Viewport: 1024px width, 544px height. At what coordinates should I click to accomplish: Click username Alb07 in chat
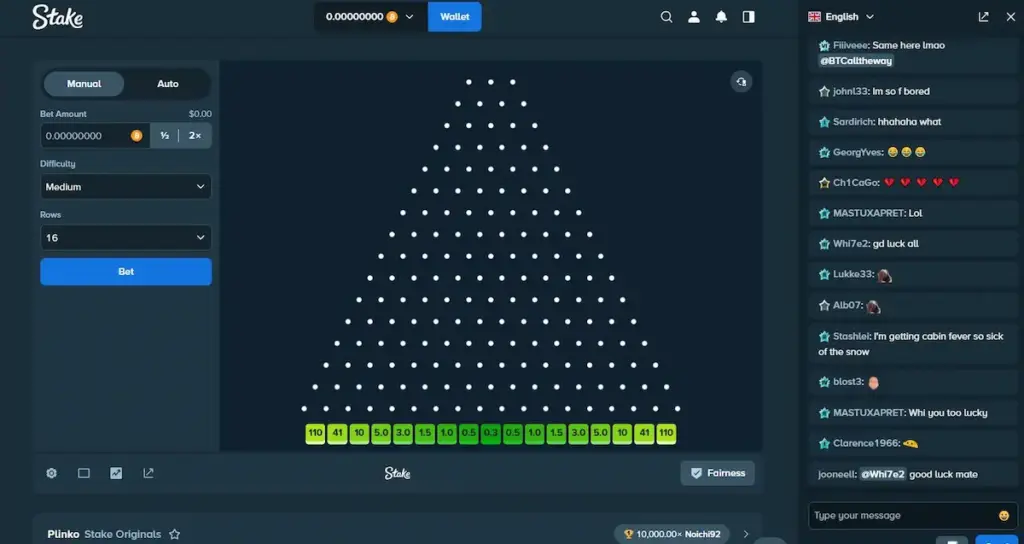tap(848, 305)
